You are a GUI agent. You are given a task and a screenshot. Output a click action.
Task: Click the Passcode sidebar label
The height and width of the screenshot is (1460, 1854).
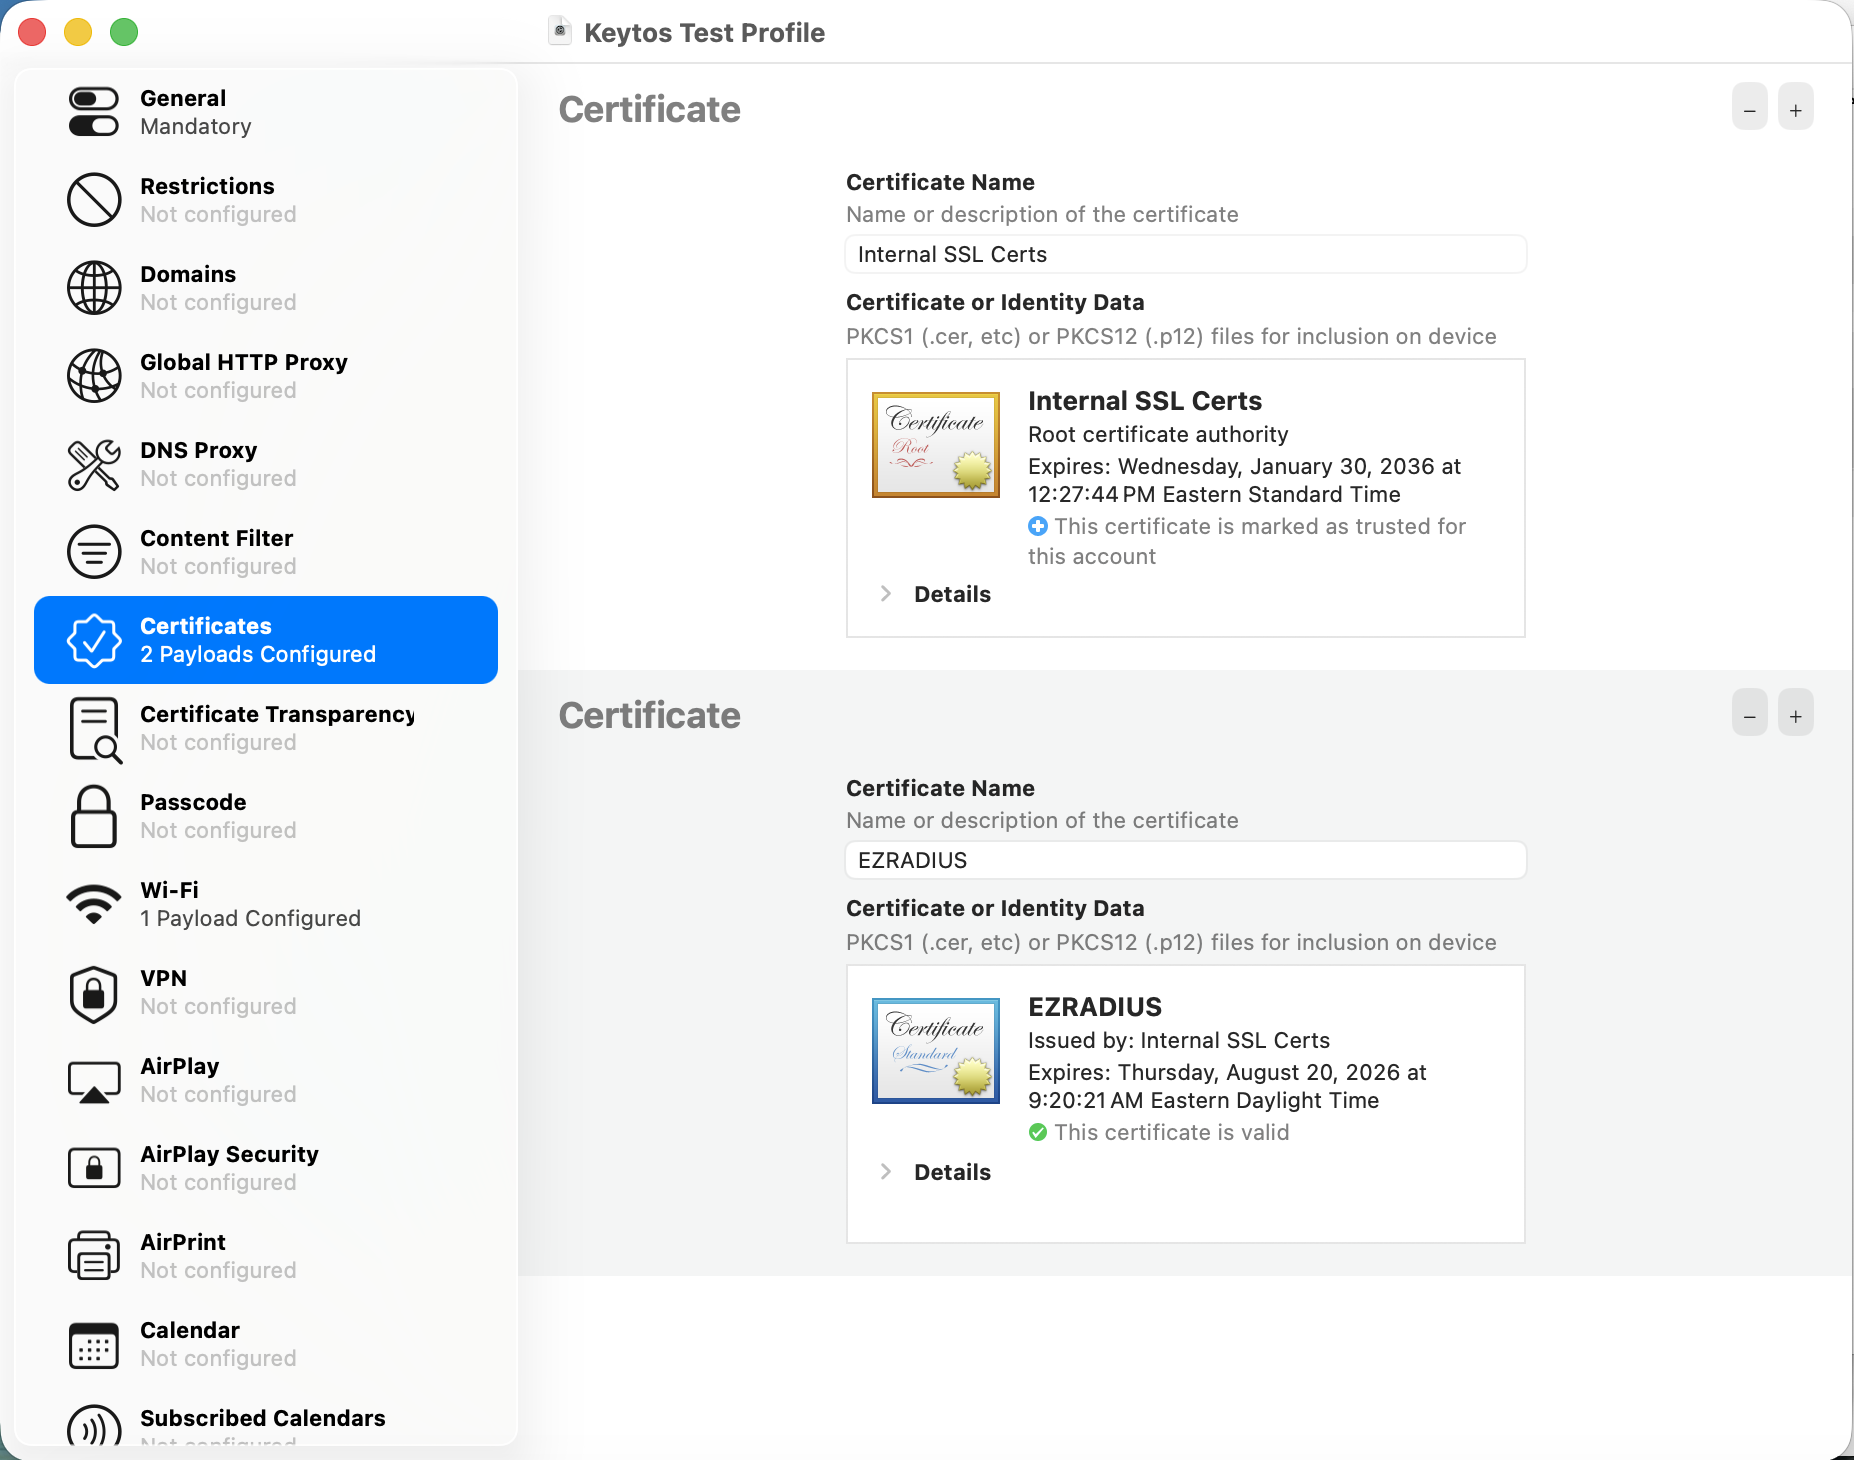193,802
